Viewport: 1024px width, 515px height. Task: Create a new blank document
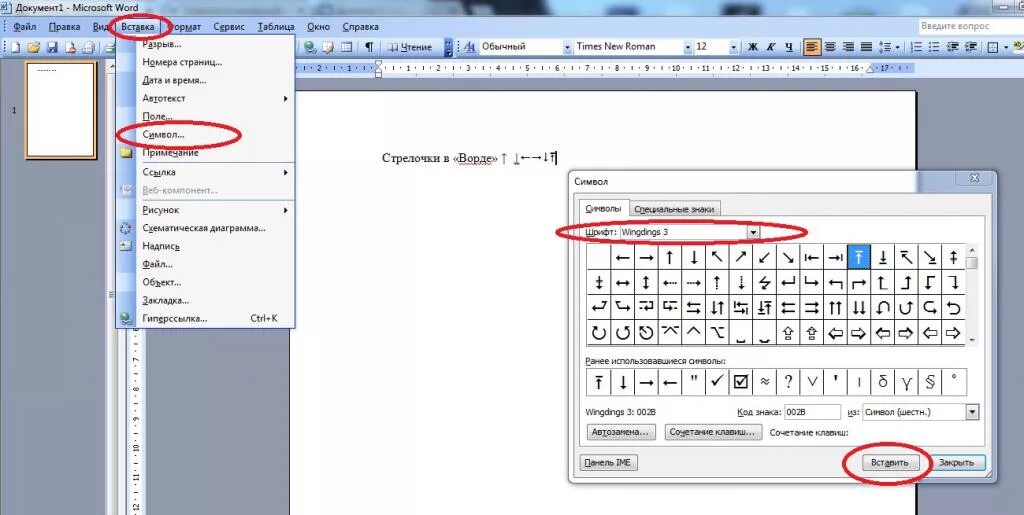tap(15, 47)
